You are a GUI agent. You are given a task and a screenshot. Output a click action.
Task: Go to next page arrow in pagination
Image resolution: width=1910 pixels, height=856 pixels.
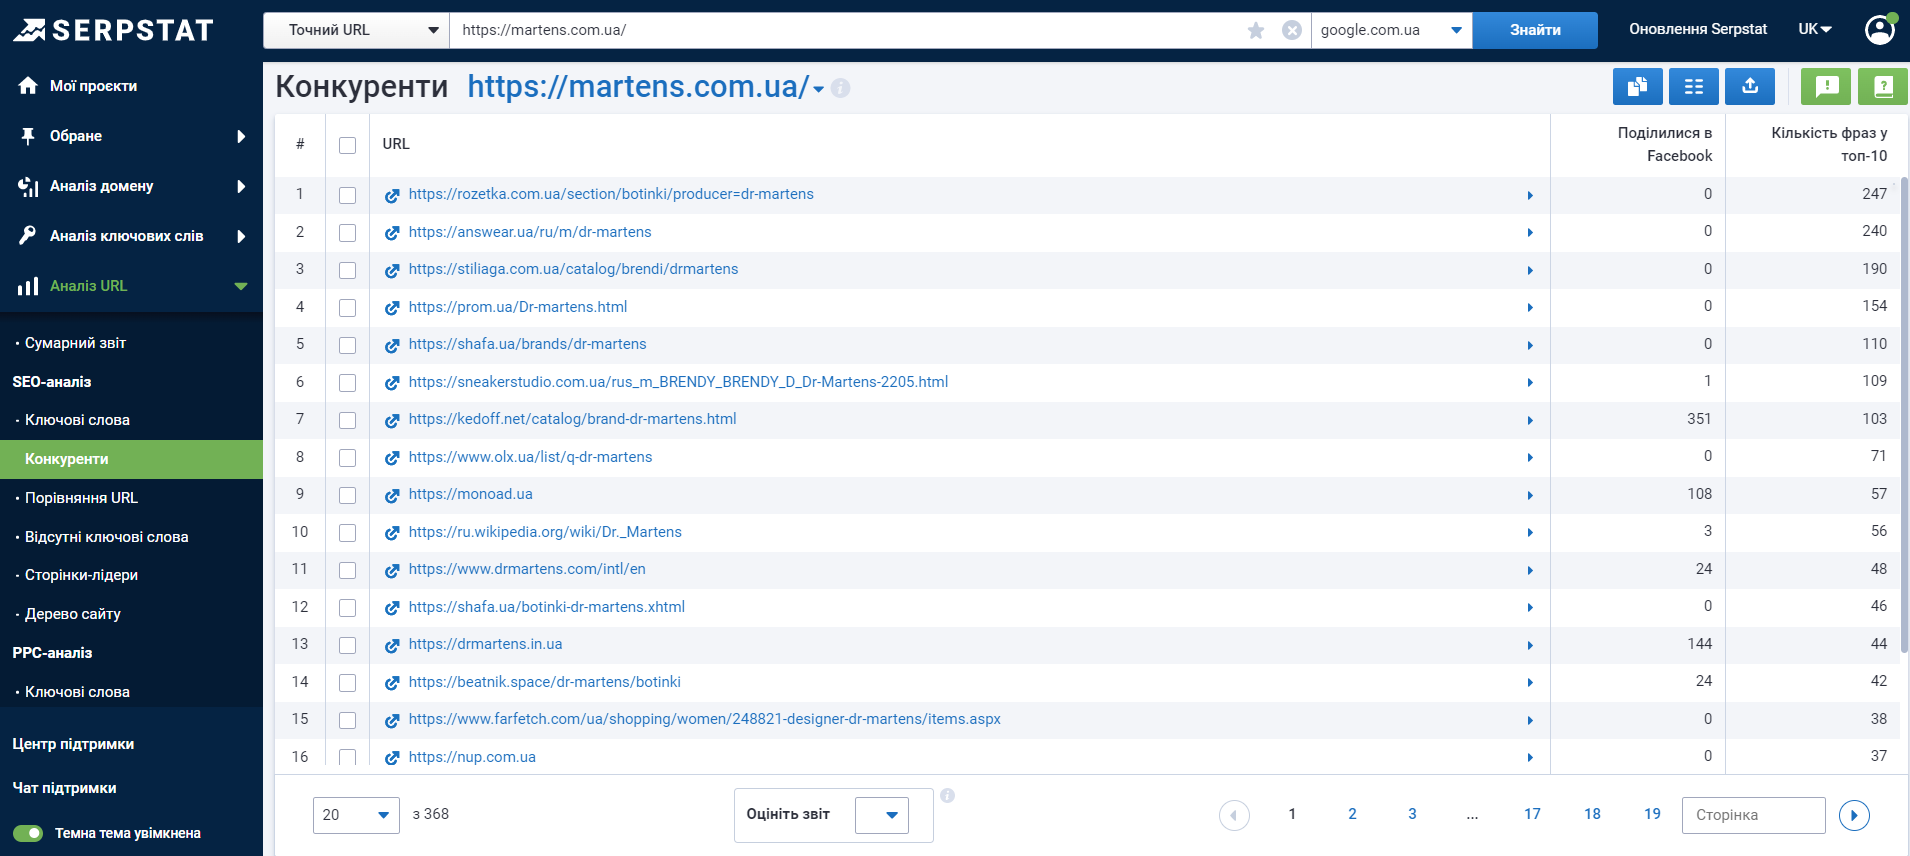(x=1853, y=815)
